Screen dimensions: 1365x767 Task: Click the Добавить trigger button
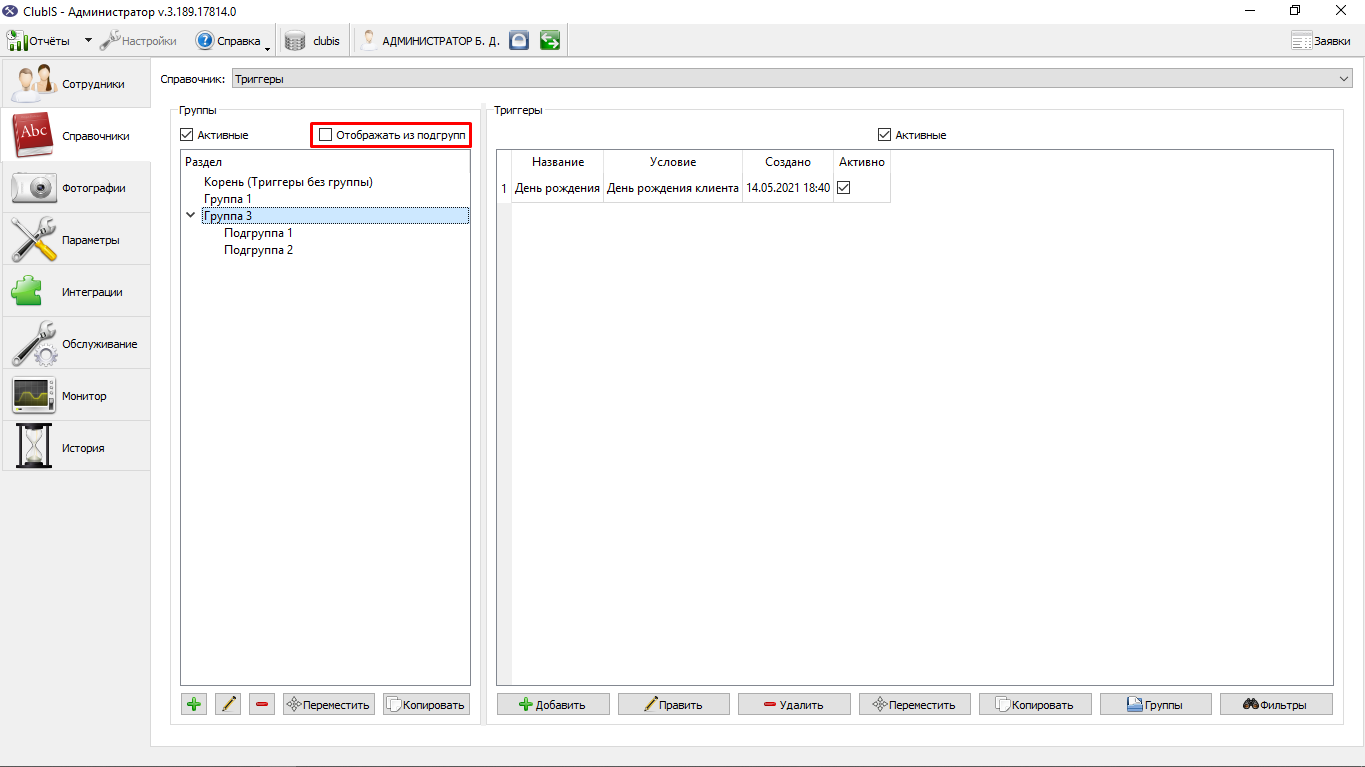pos(553,704)
